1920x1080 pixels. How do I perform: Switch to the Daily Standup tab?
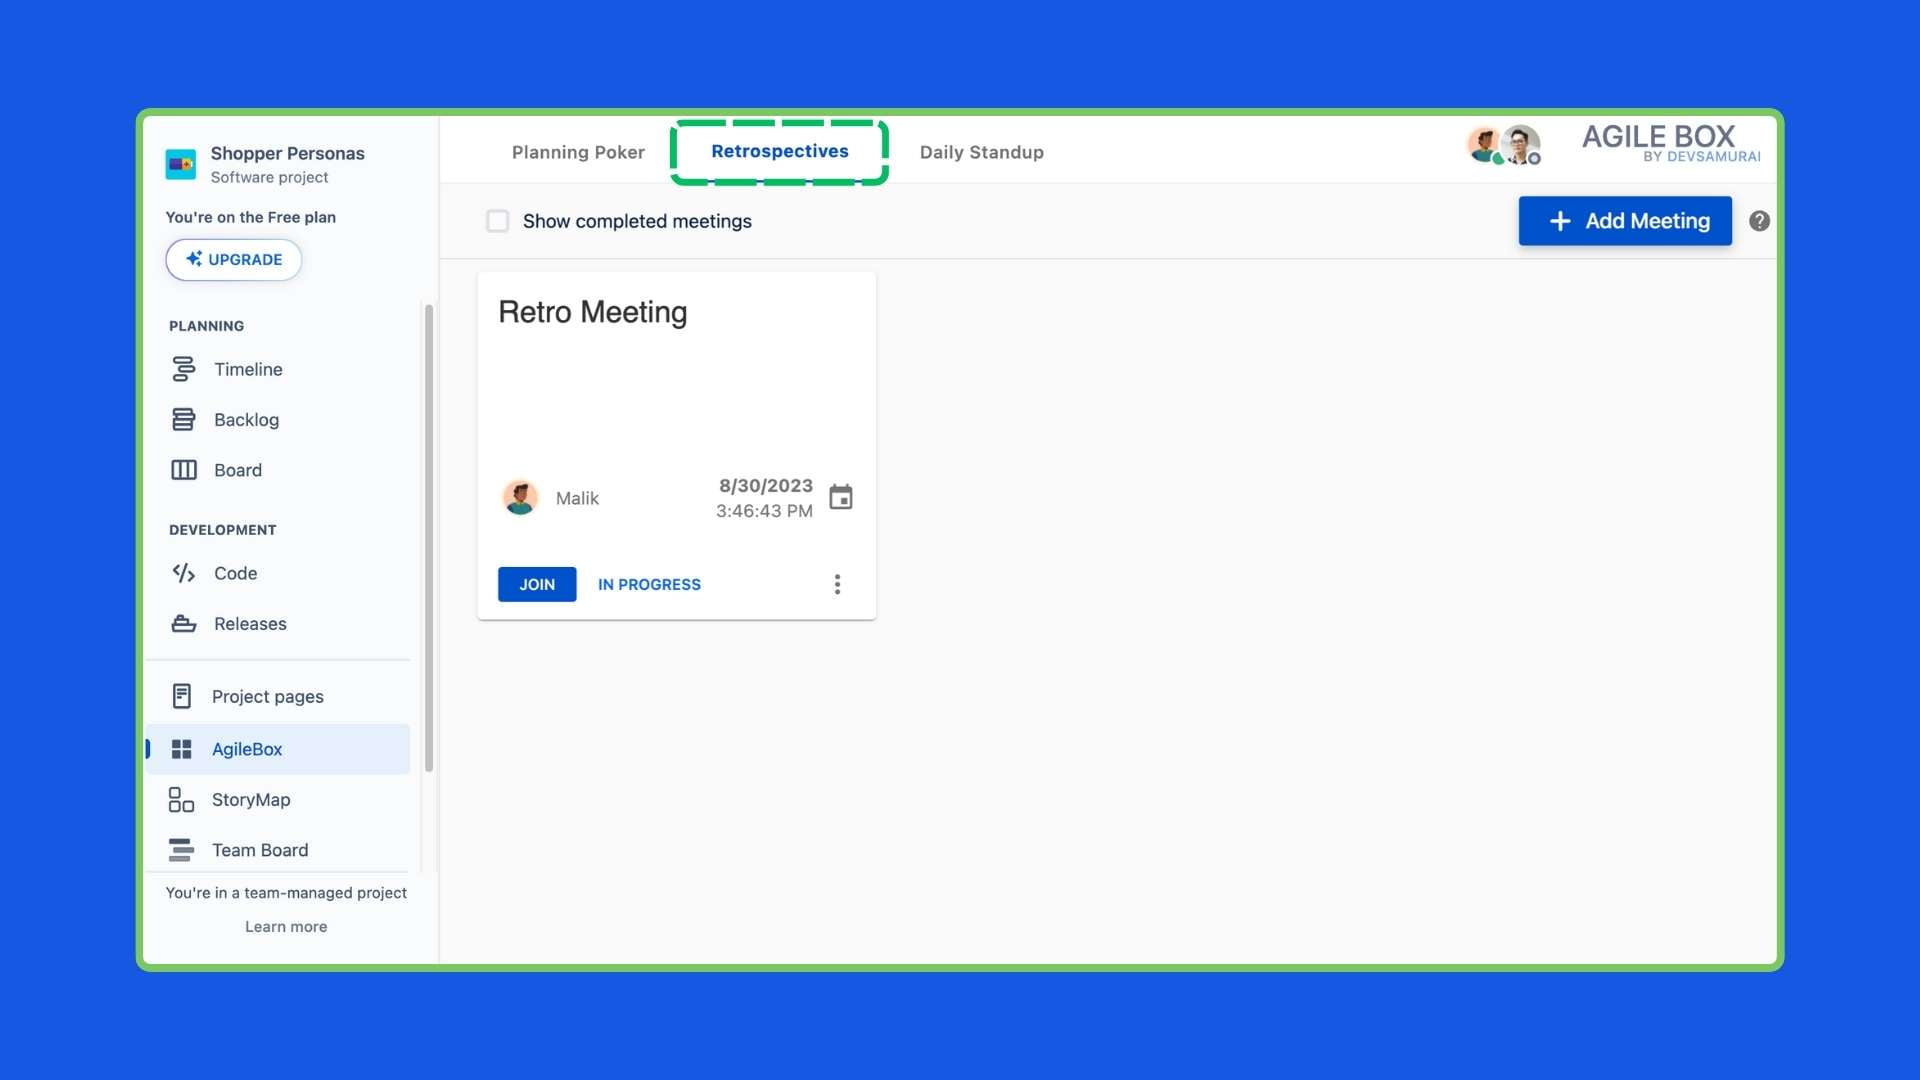tap(981, 152)
